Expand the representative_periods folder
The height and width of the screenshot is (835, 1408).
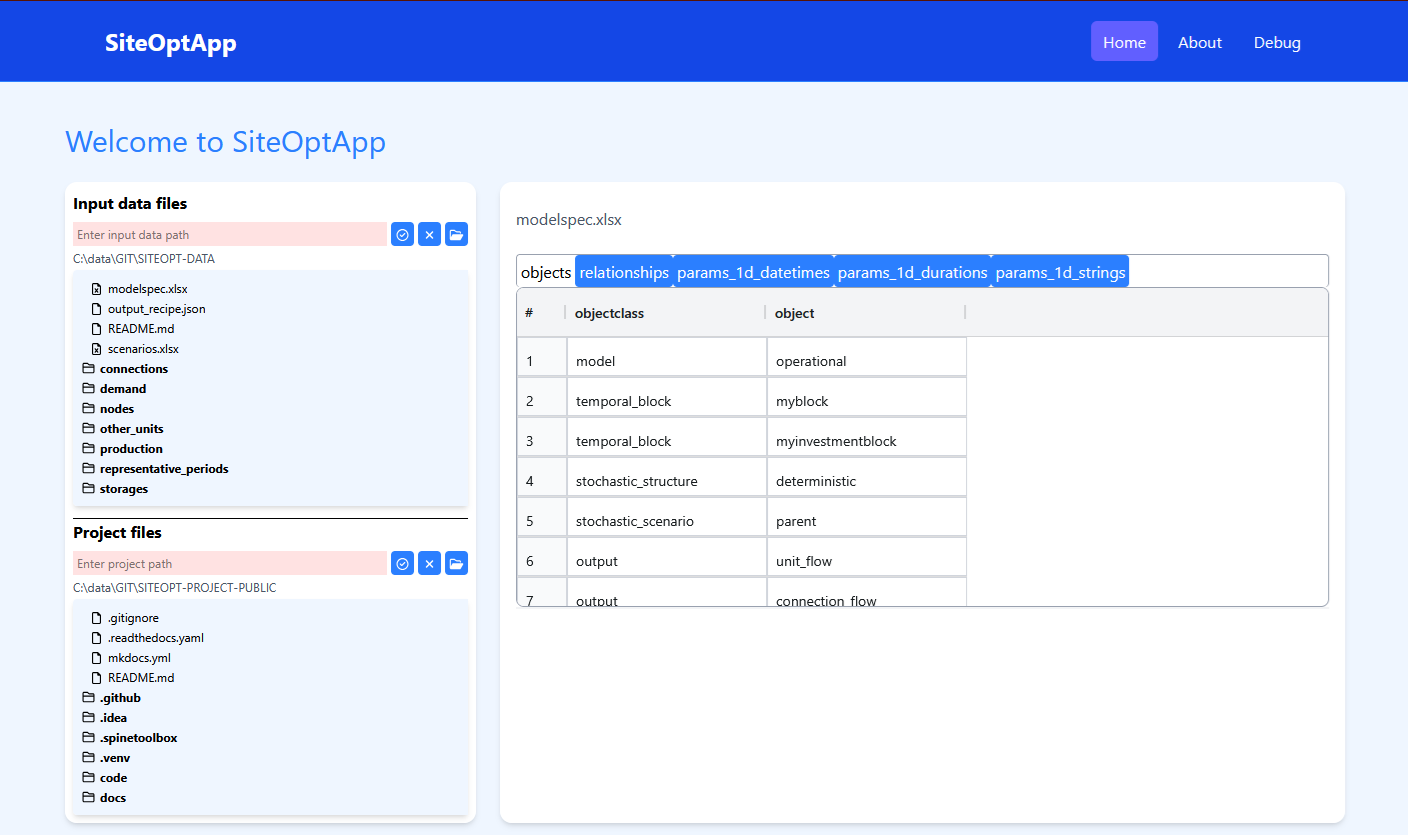point(163,469)
